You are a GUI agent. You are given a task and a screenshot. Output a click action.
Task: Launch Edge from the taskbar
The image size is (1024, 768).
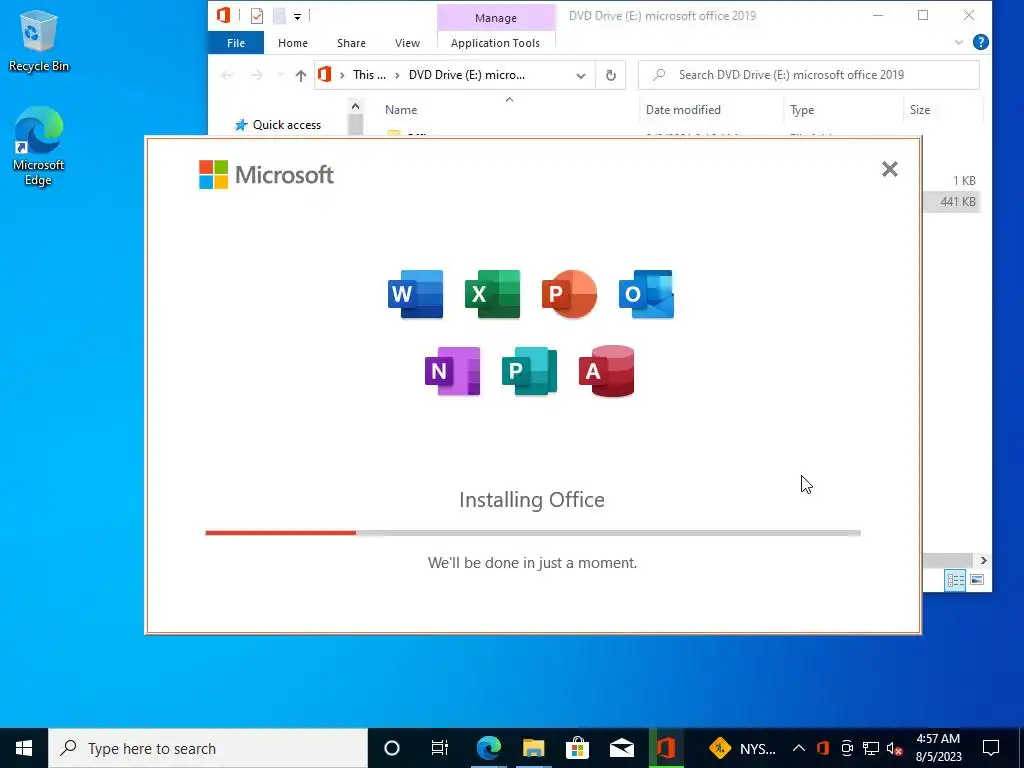488,748
